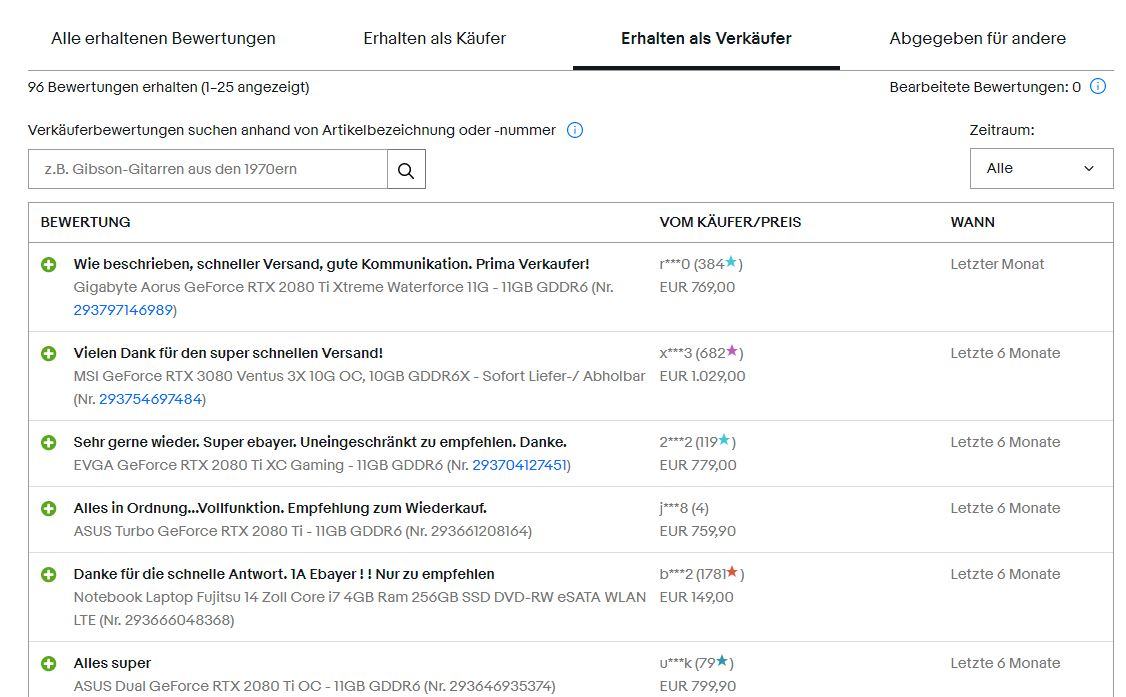Click turquoise star next to buyer r***0
Screen dimensions: 1126x697
pos(731,262)
